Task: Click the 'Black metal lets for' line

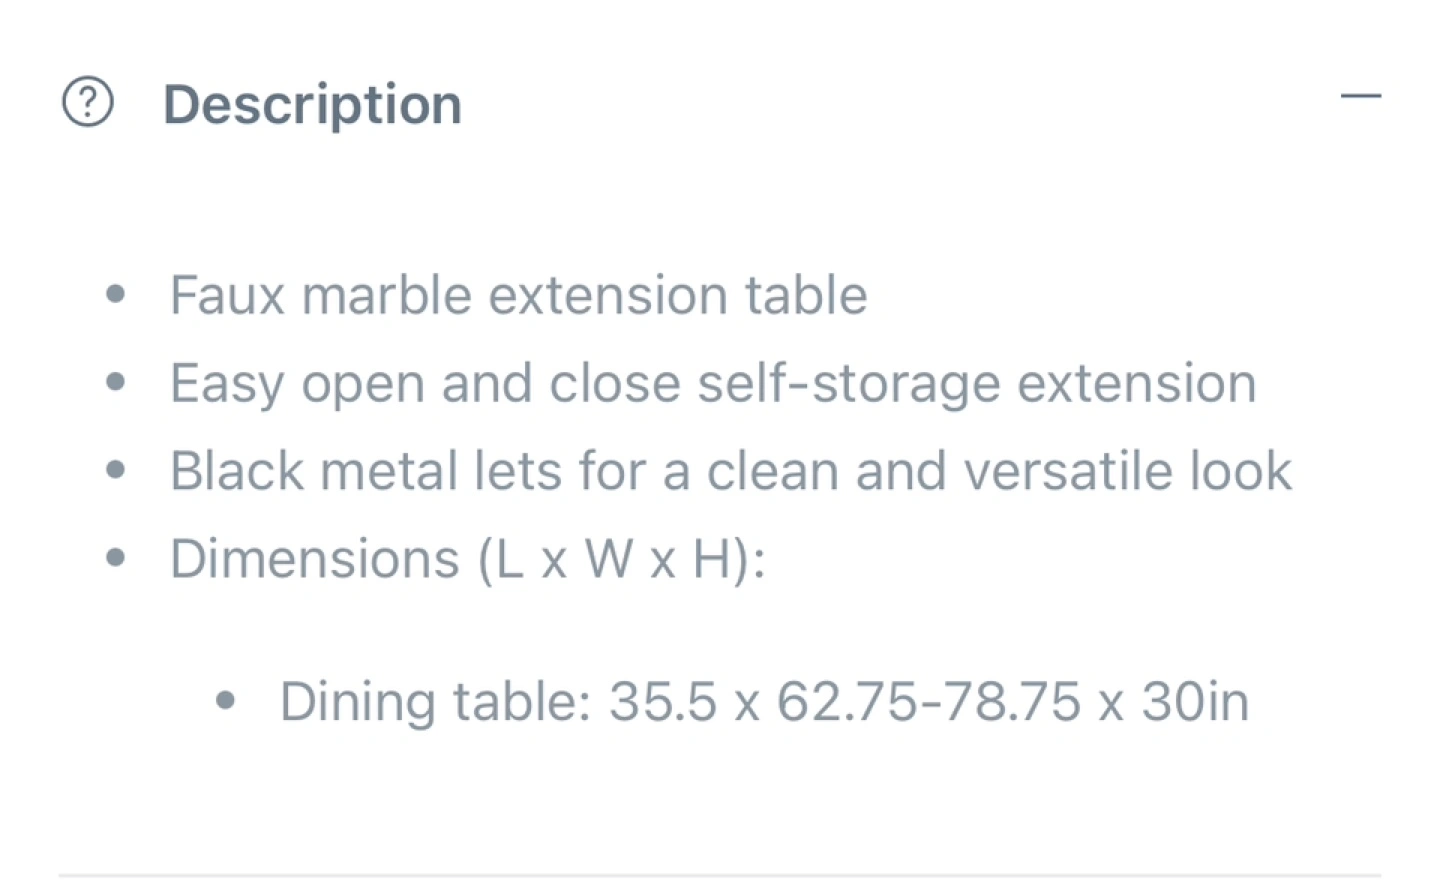Action: pyautogui.click(x=731, y=470)
